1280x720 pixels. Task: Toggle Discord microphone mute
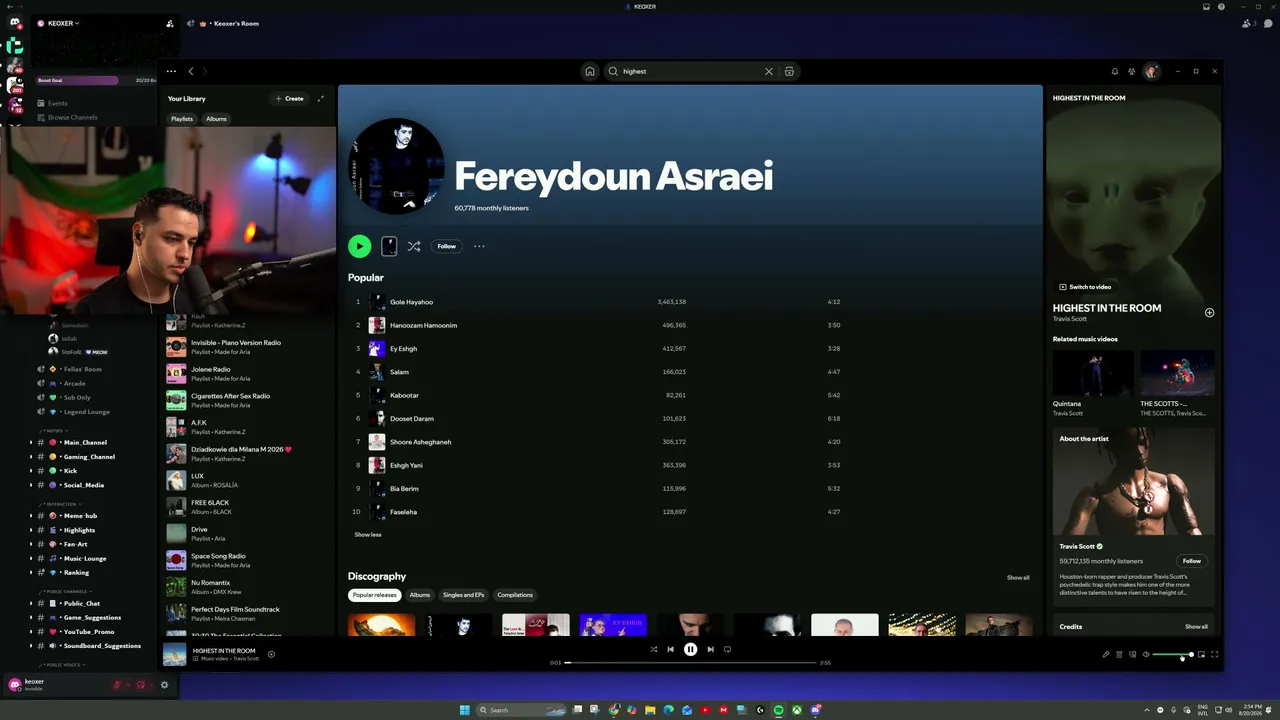tap(117, 685)
